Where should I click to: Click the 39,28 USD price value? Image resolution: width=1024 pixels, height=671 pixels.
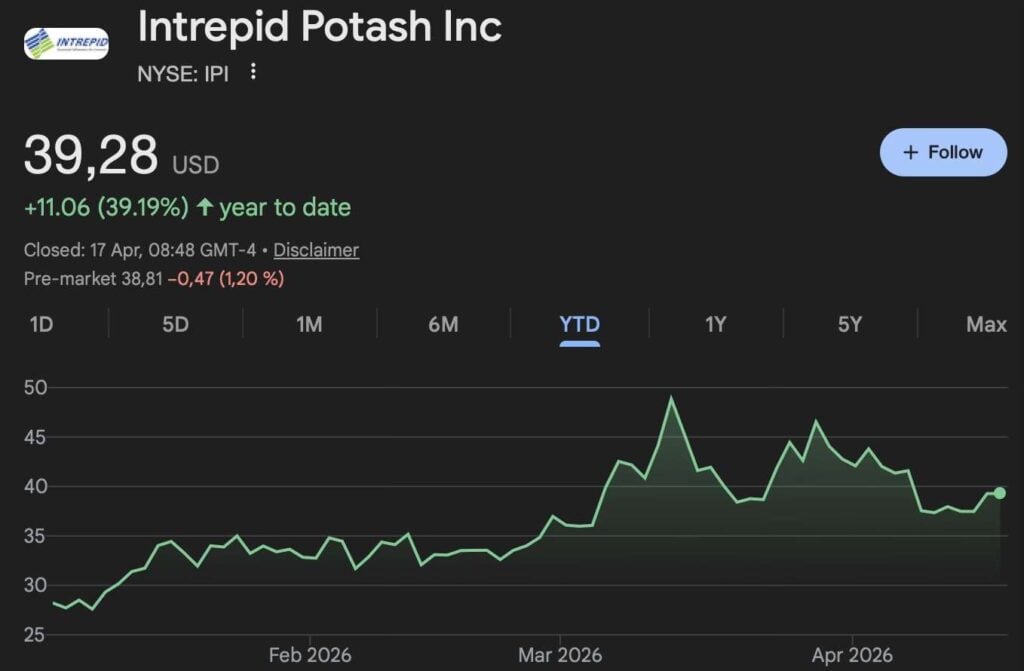click(91, 157)
